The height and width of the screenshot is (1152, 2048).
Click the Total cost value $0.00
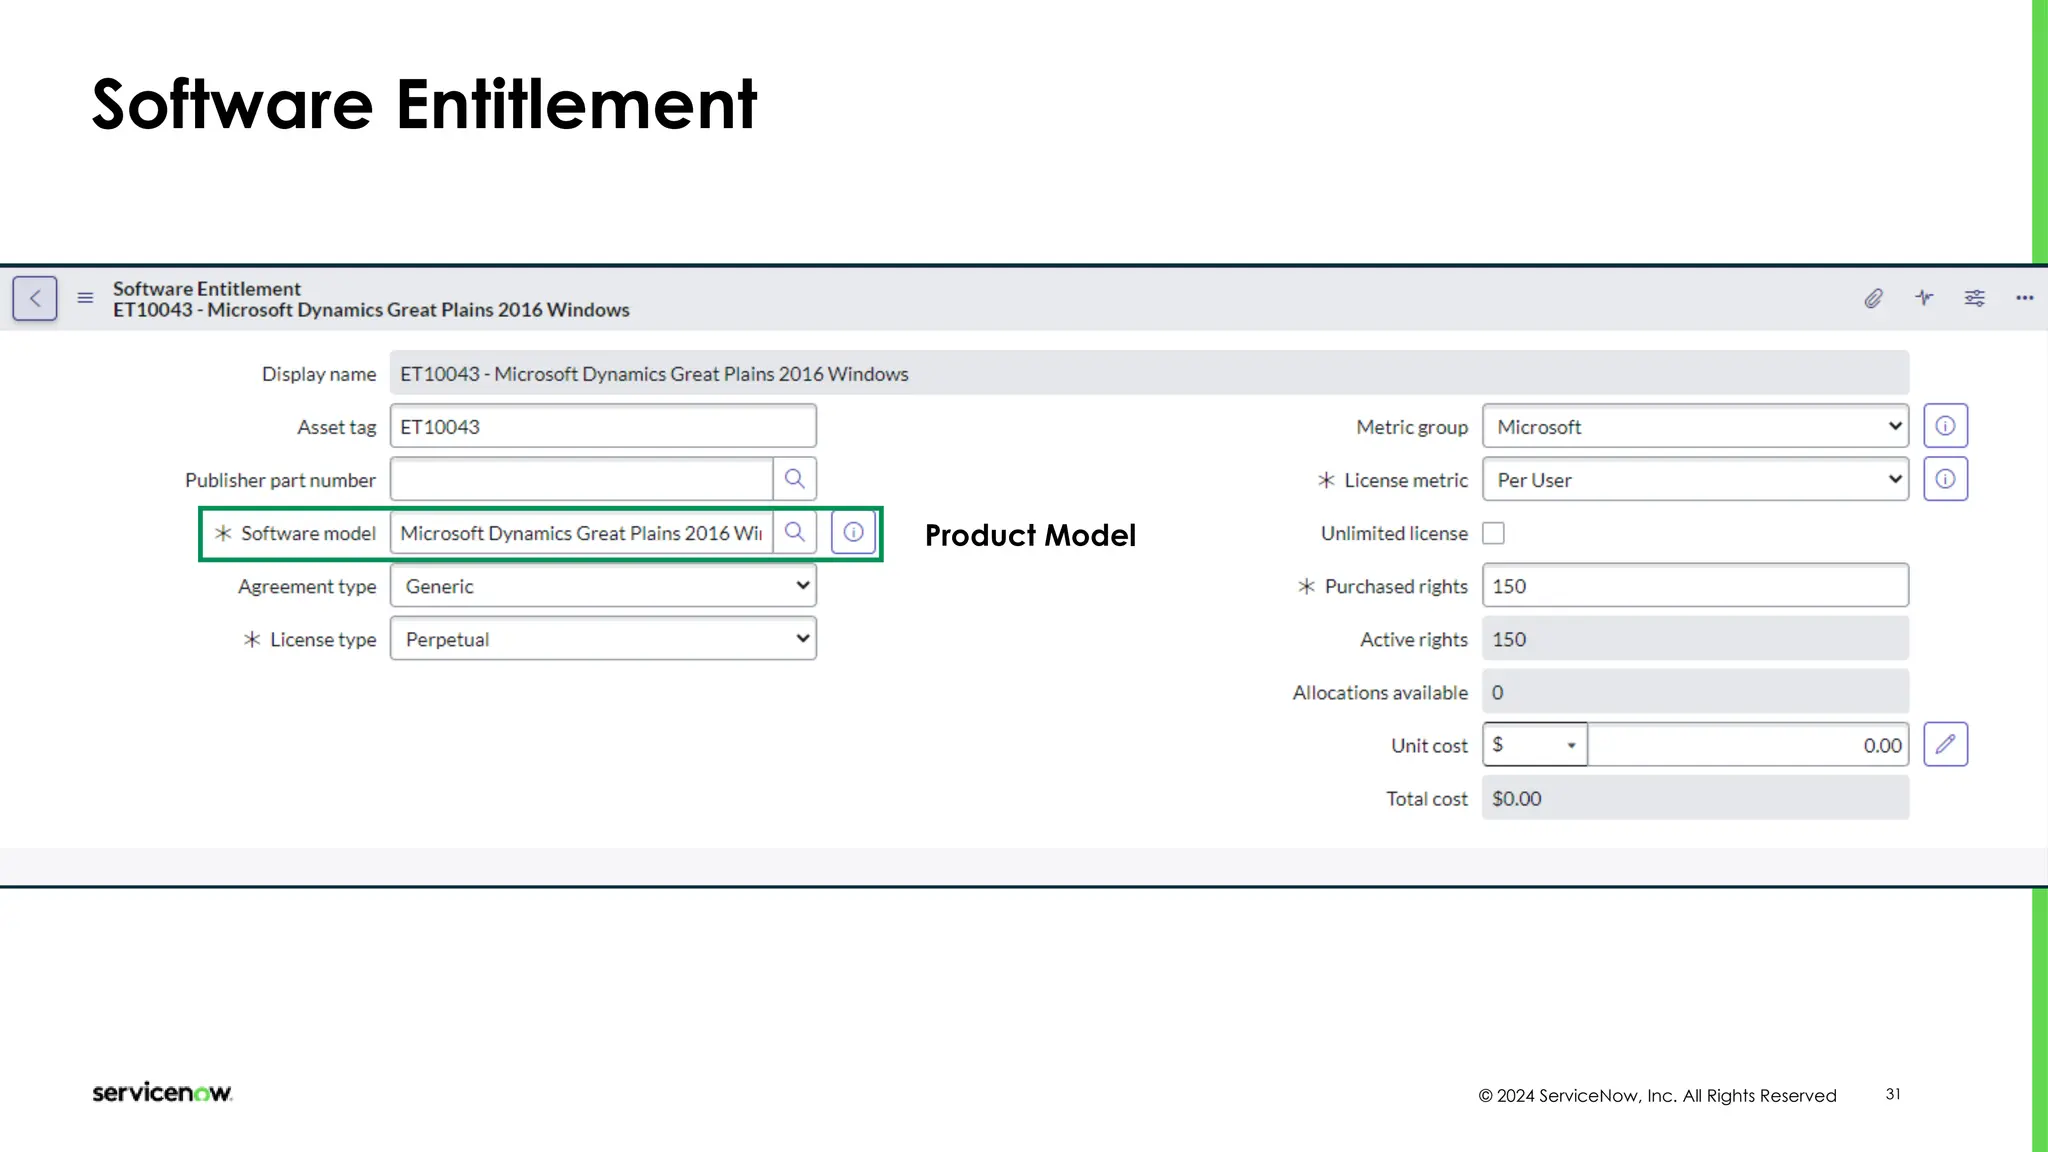coord(1695,798)
